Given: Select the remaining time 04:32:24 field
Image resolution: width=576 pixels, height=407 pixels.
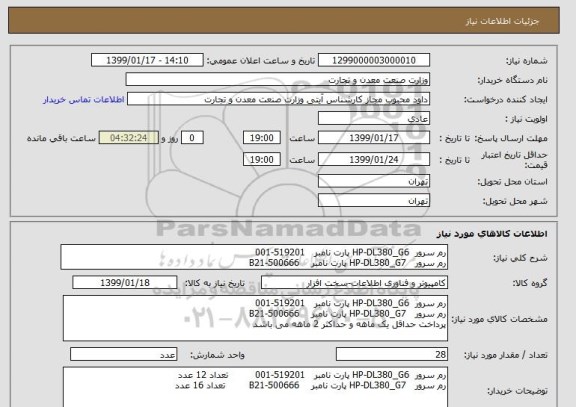Looking at the screenshot, I should (x=129, y=138).
